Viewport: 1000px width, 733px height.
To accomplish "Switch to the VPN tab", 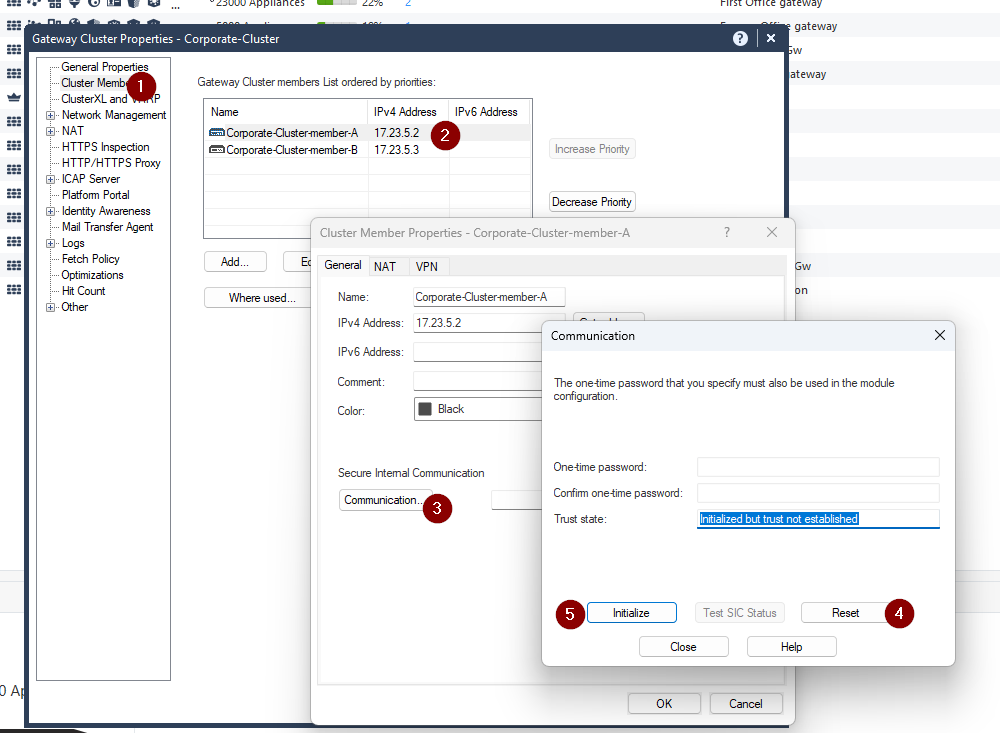I will [427, 266].
